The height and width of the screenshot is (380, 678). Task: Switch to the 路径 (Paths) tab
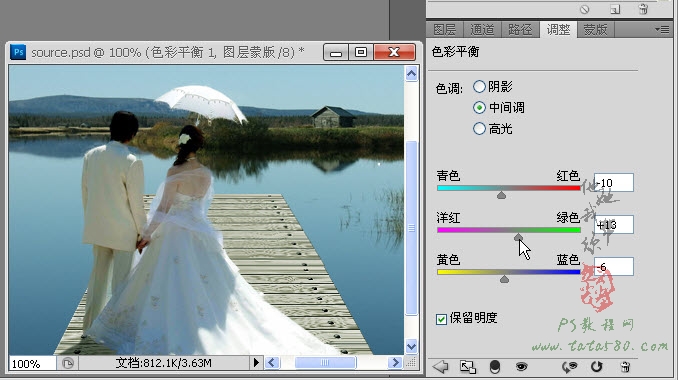(520, 29)
